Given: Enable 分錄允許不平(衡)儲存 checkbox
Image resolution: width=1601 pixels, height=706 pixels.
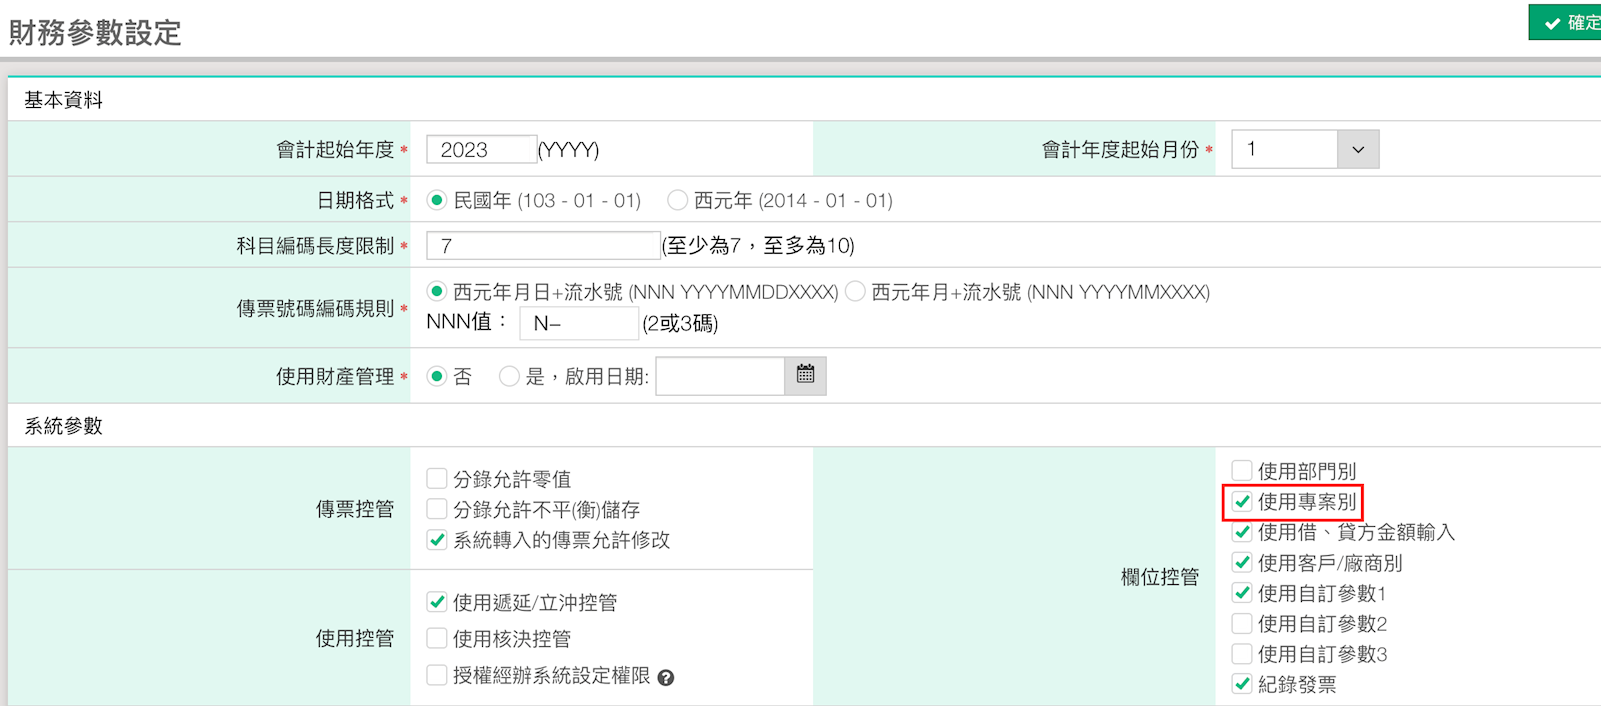Looking at the screenshot, I should (437, 509).
